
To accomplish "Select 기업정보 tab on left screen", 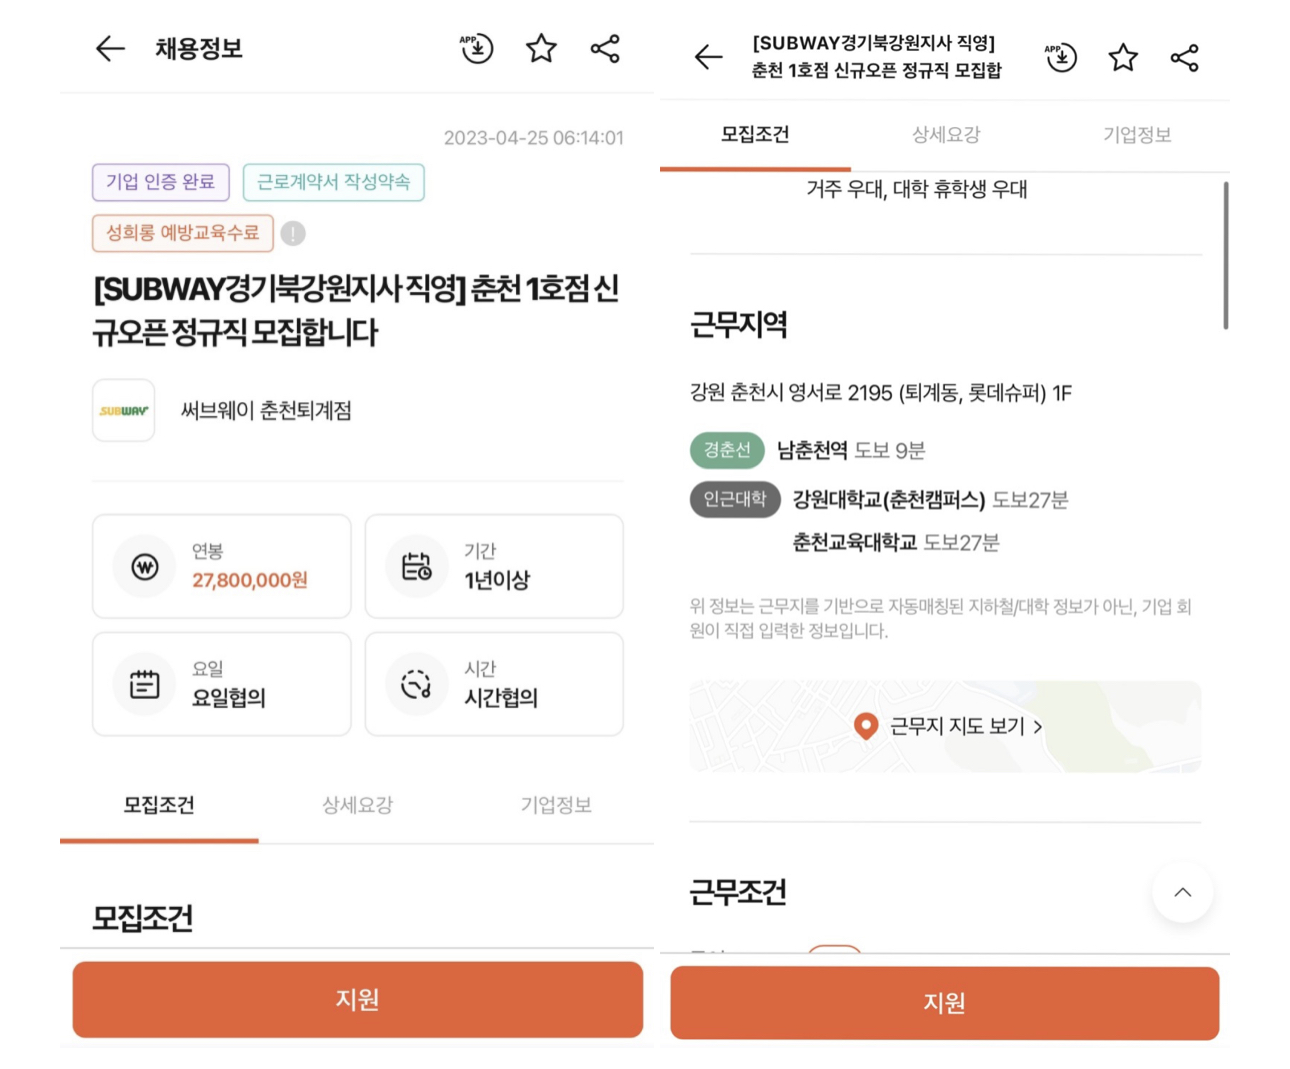I will pos(556,806).
